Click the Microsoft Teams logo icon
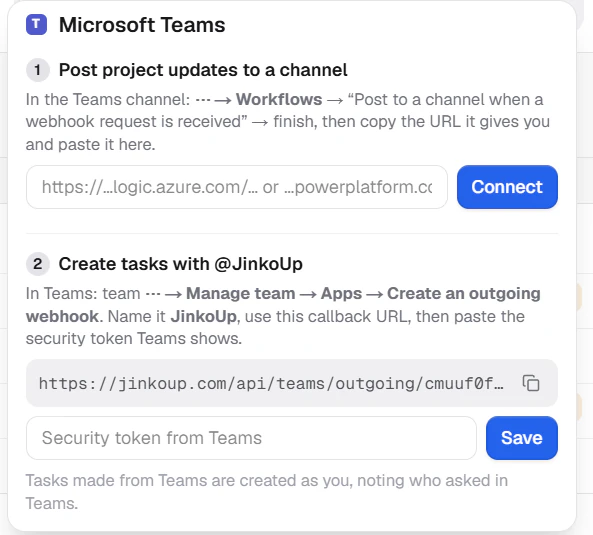This screenshot has height=535, width=593. 36,25
